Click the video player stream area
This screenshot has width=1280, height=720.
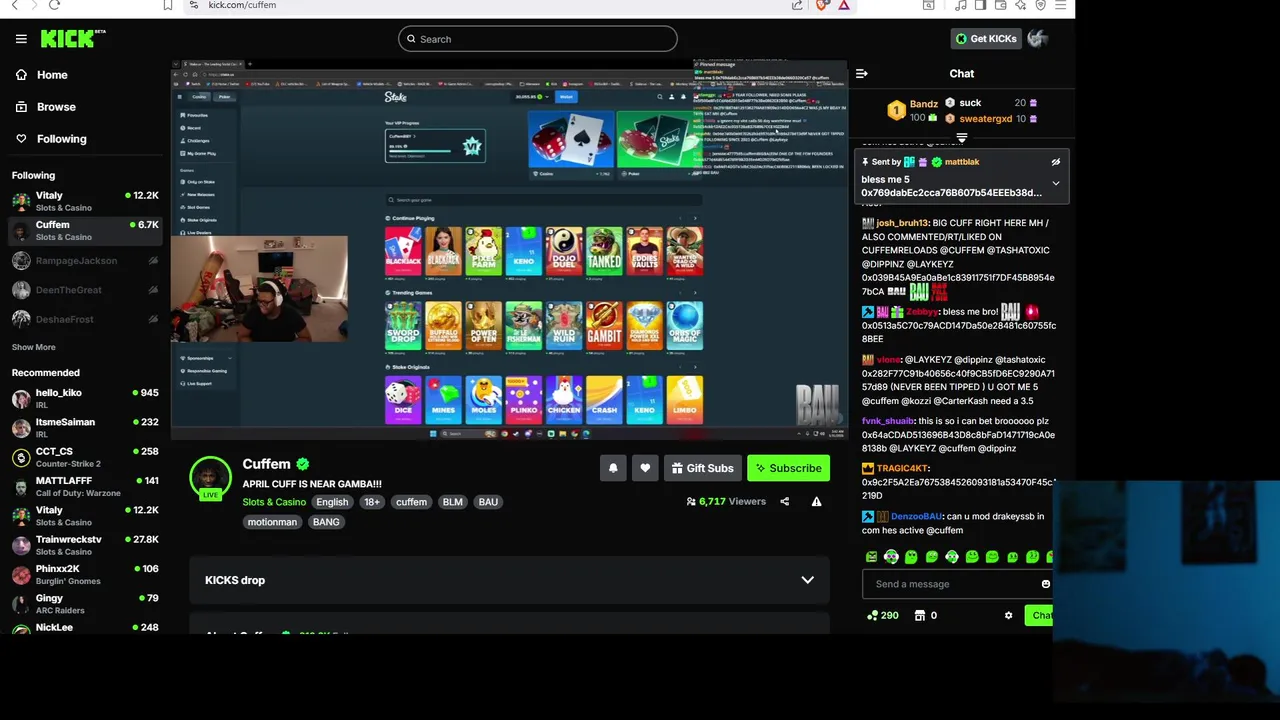[x=509, y=250]
